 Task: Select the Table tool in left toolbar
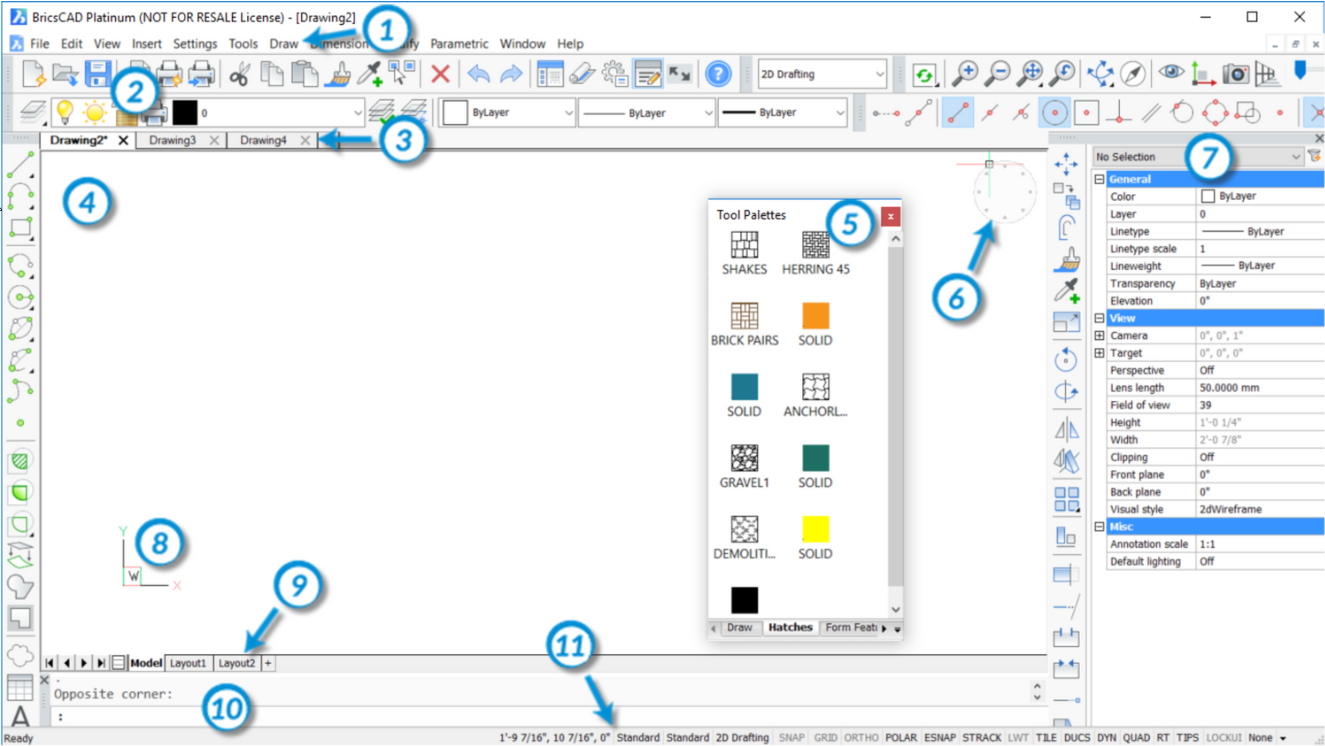[20, 687]
